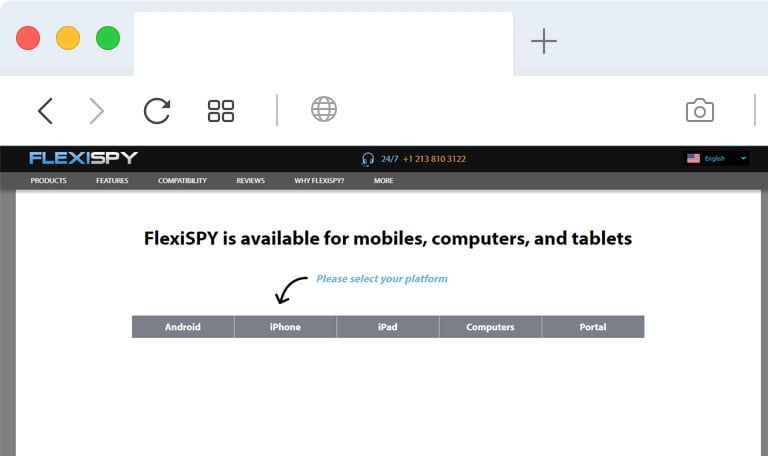The width and height of the screenshot is (768, 456).
Task: Go back with the browser back arrow
Action: click(x=45, y=111)
